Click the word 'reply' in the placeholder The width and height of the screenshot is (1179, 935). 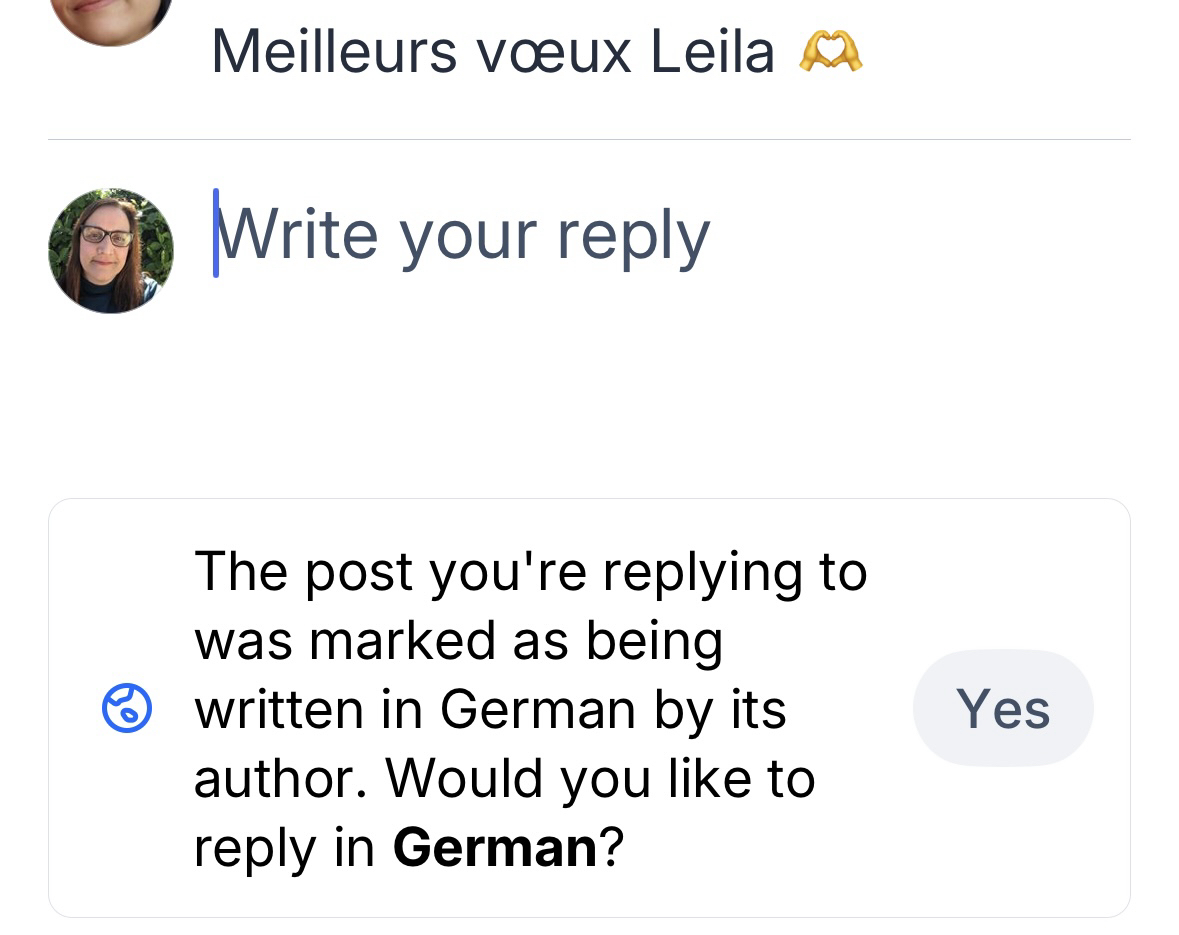tap(632, 236)
